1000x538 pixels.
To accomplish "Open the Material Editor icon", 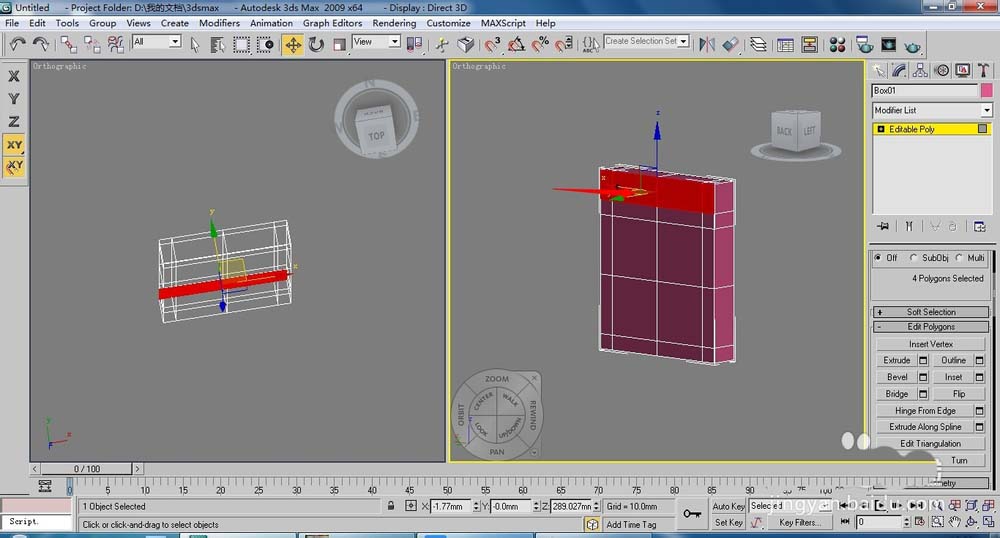I will click(838, 44).
